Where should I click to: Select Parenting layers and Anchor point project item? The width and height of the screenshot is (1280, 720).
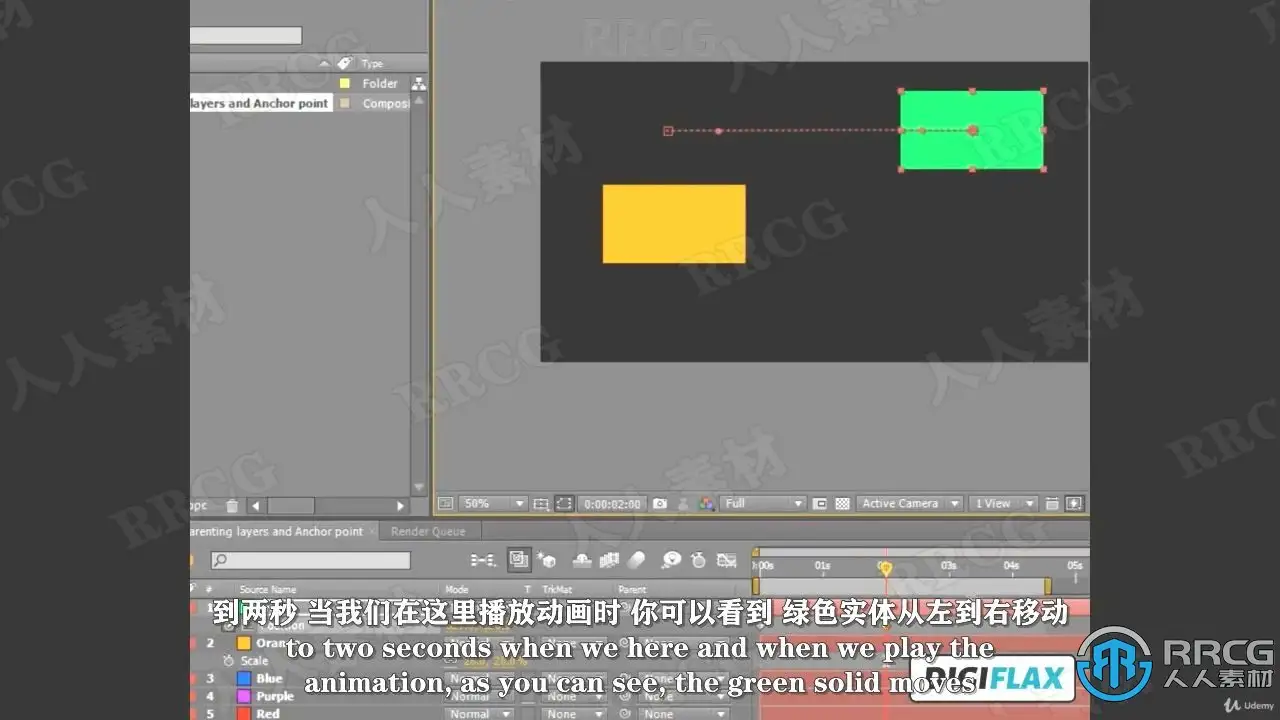tap(260, 103)
